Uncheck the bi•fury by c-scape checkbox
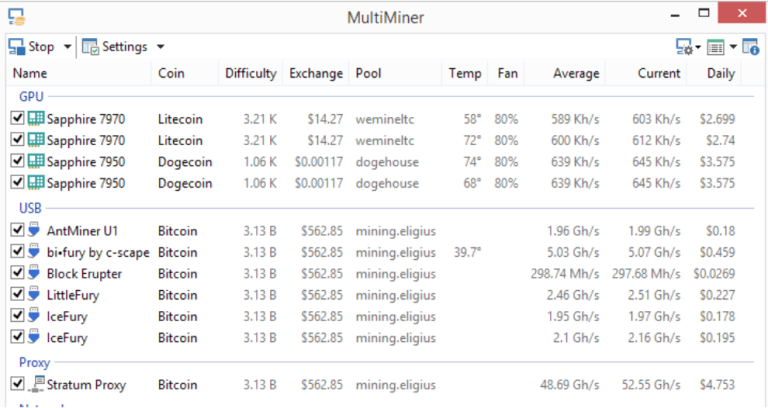Viewport: 768px width, 408px height. pos(17,252)
